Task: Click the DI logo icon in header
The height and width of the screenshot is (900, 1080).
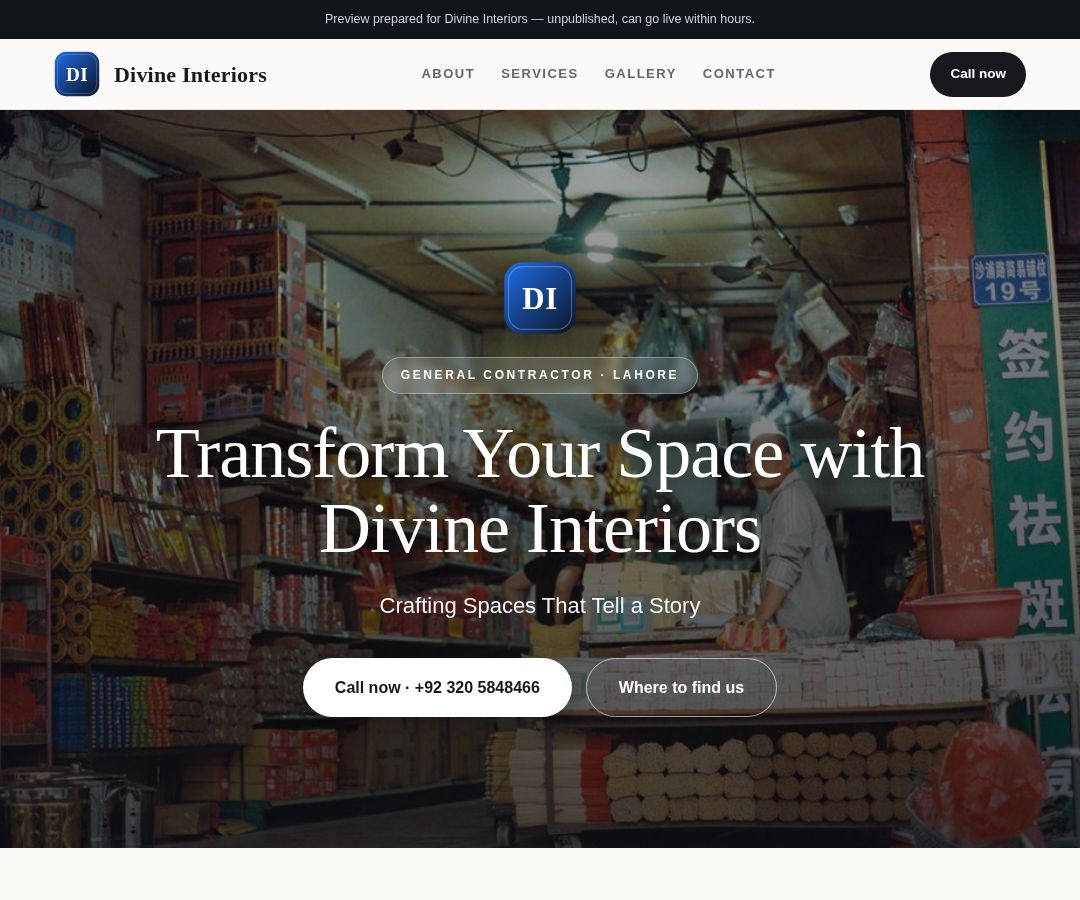Action: pyautogui.click(x=76, y=74)
